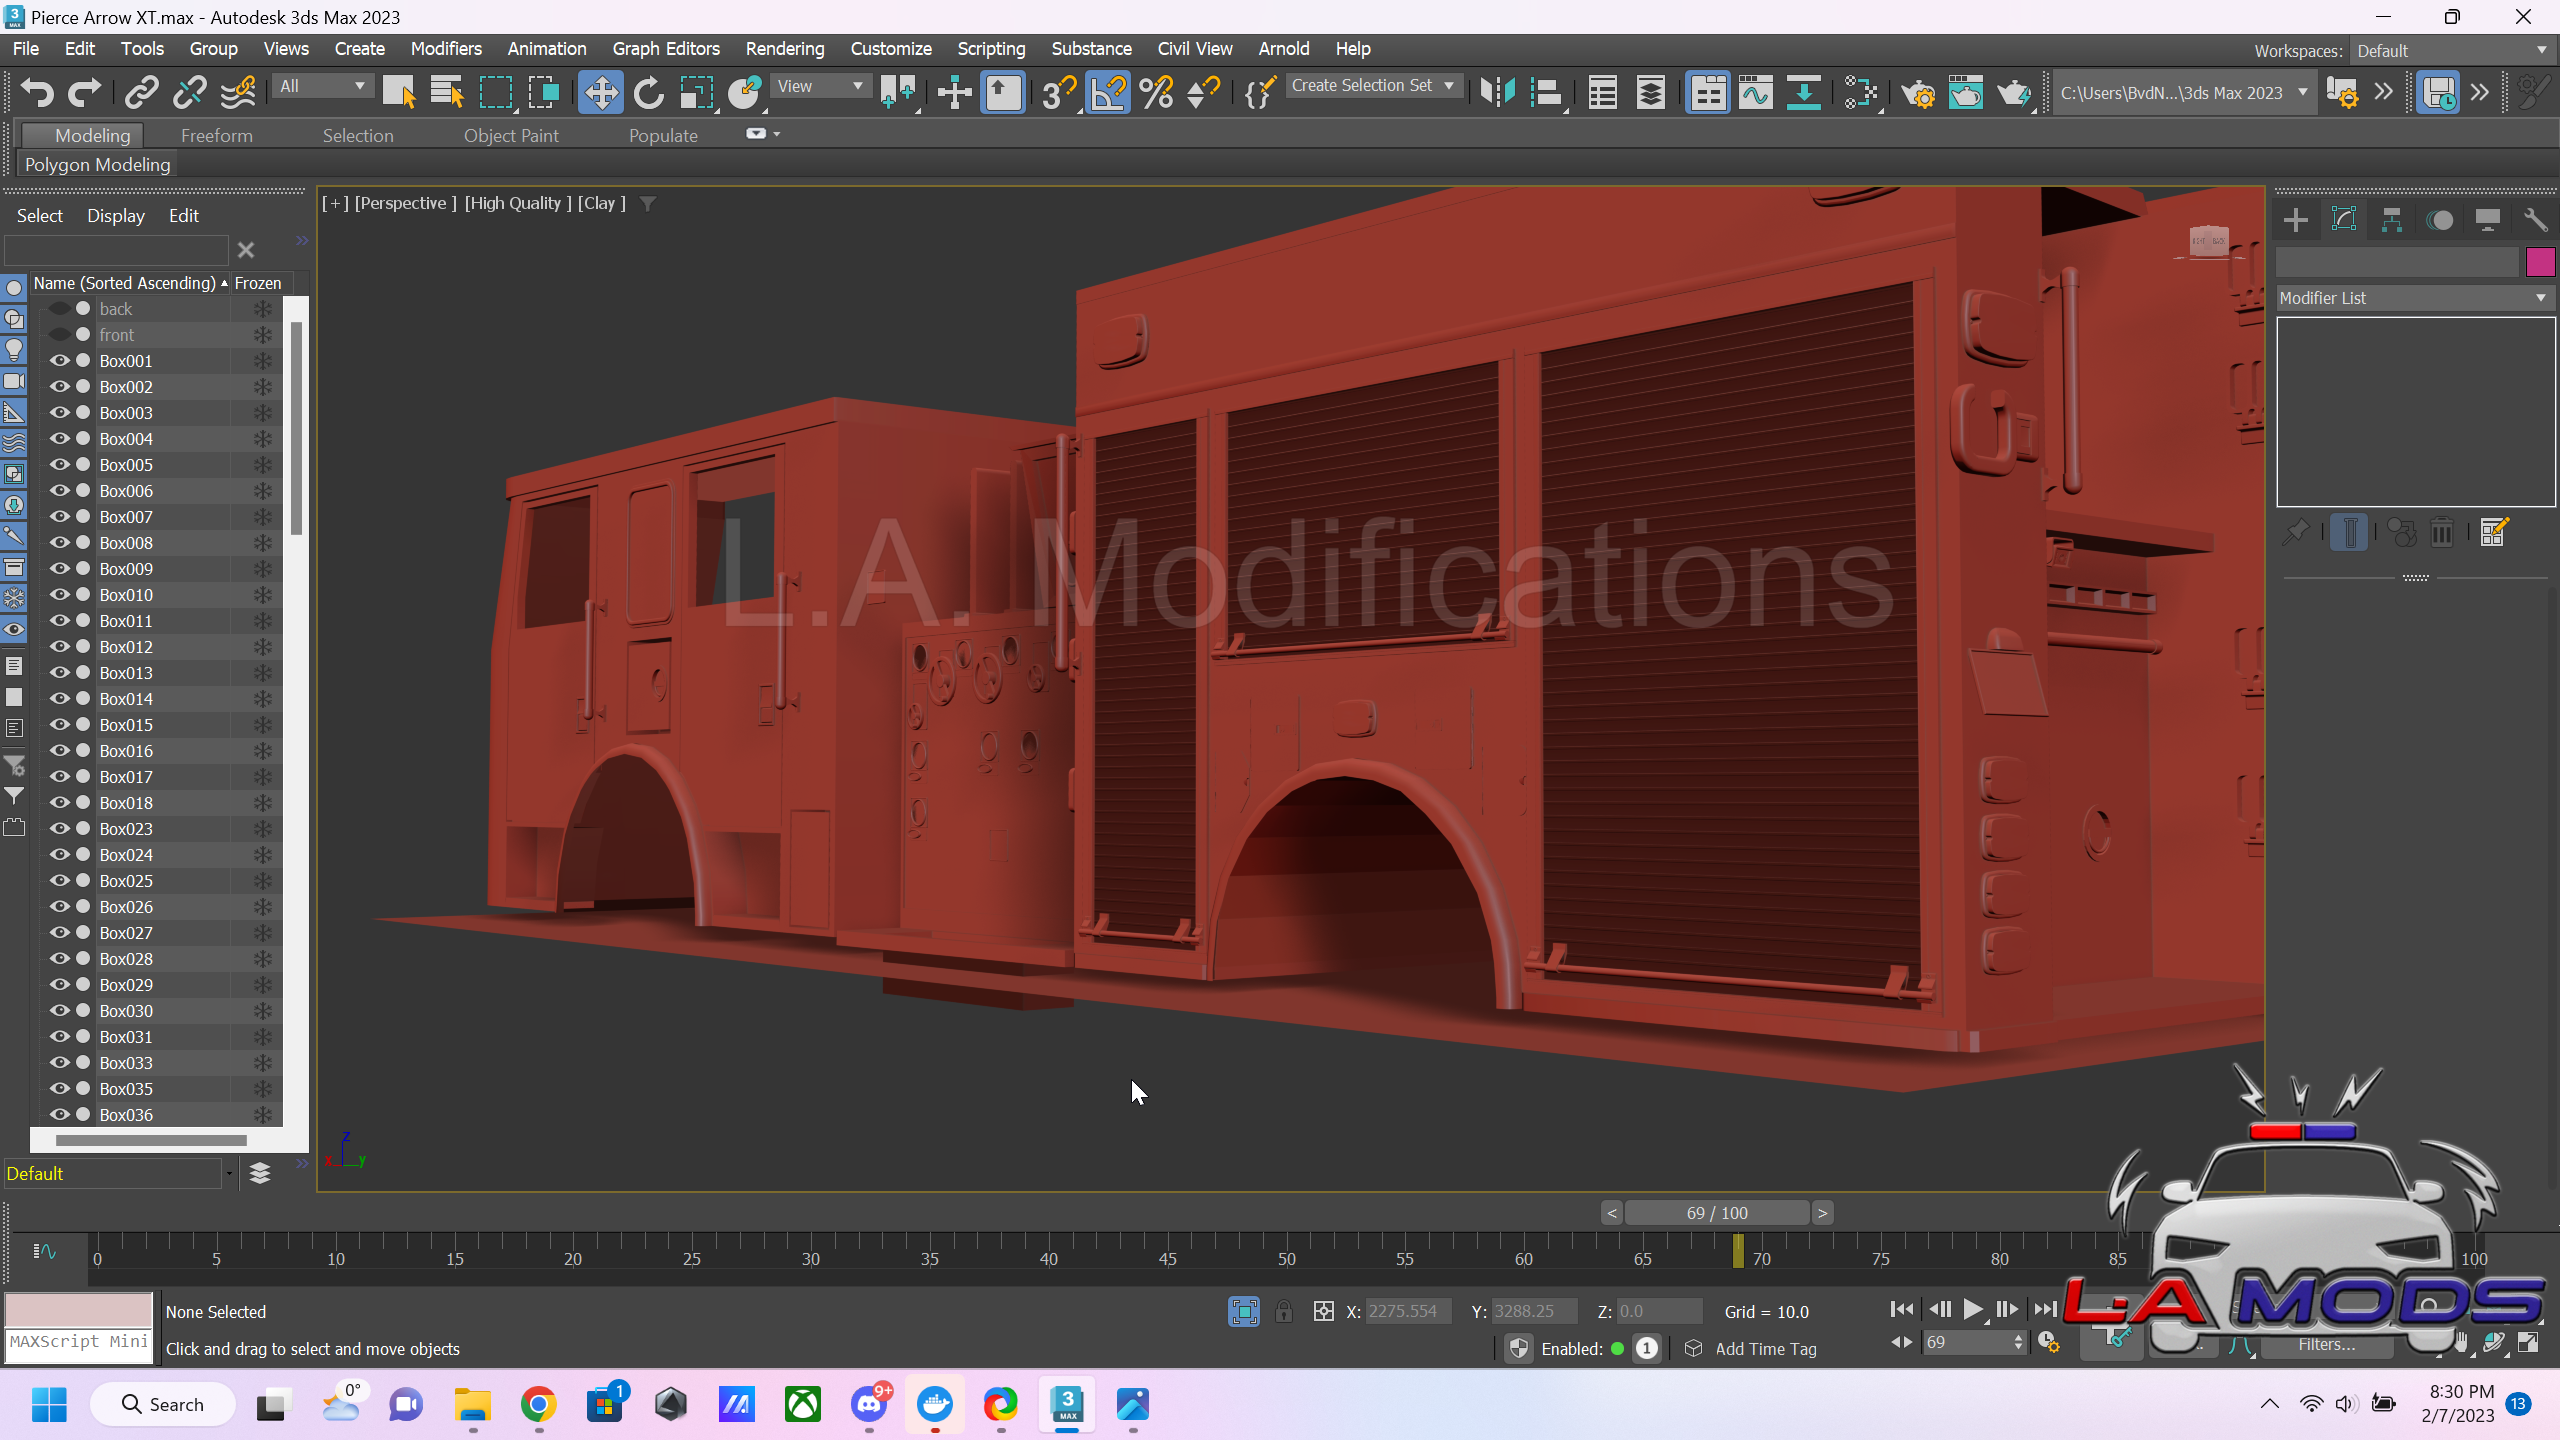
Task: Switch to the Freeform ribbon tab
Action: coord(216,135)
